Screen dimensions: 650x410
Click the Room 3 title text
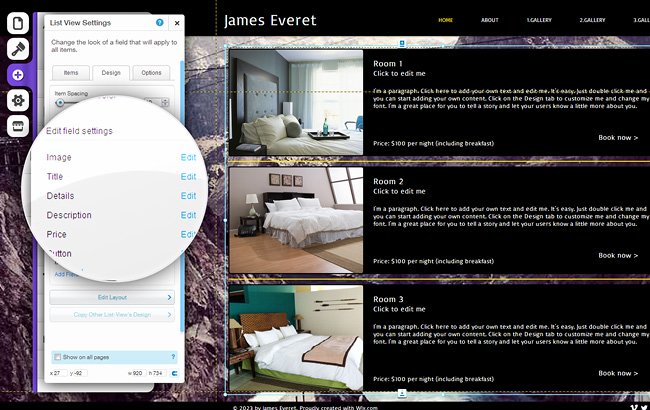[388, 299]
